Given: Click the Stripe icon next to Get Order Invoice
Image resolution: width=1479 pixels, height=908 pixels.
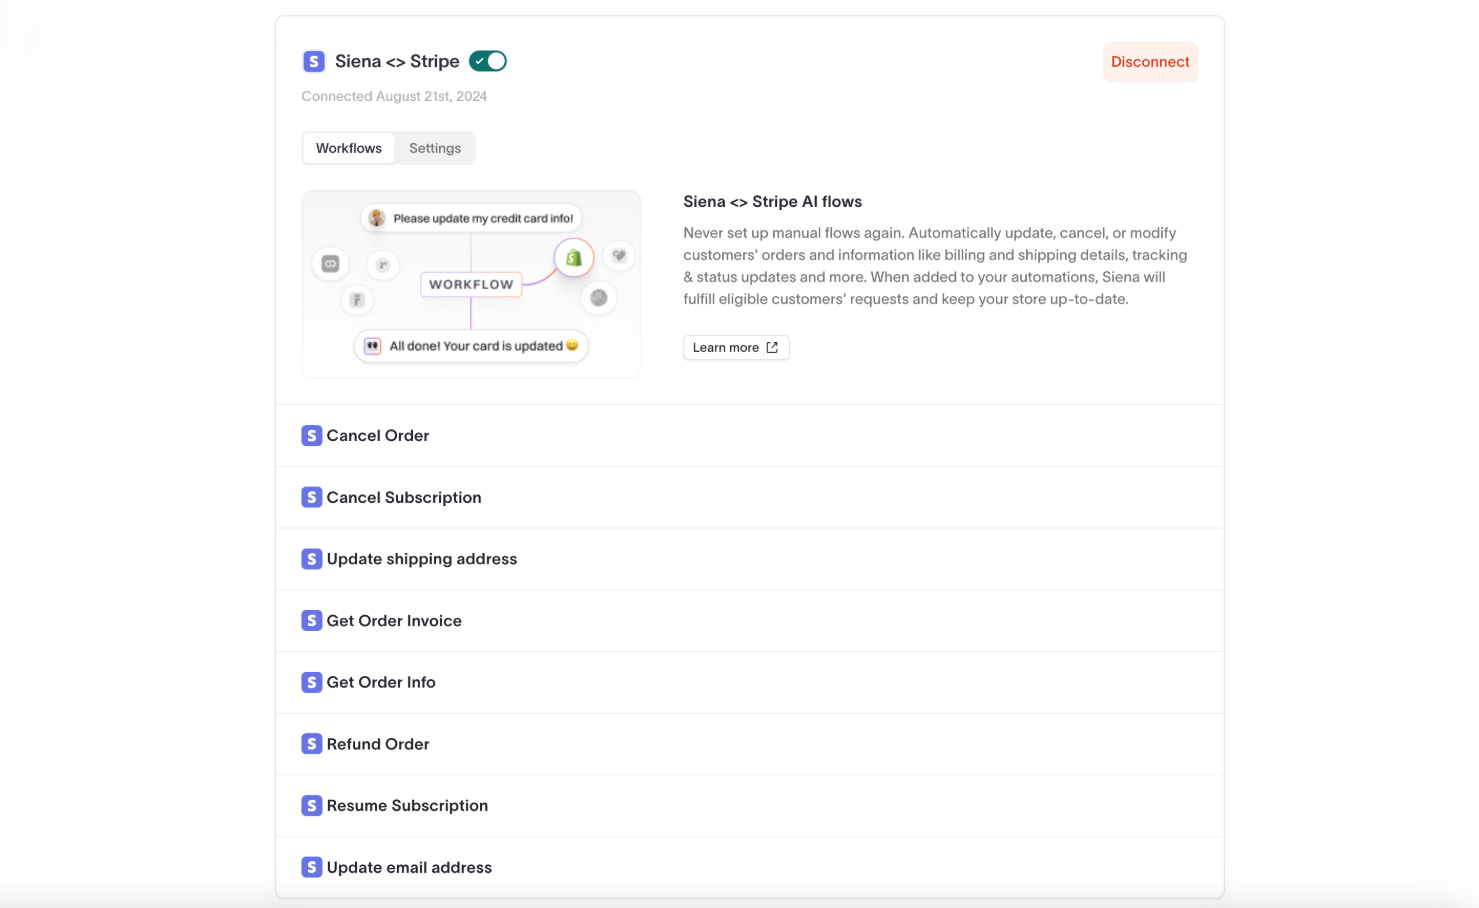Looking at the screenshot, I should (x=312, y=621).
